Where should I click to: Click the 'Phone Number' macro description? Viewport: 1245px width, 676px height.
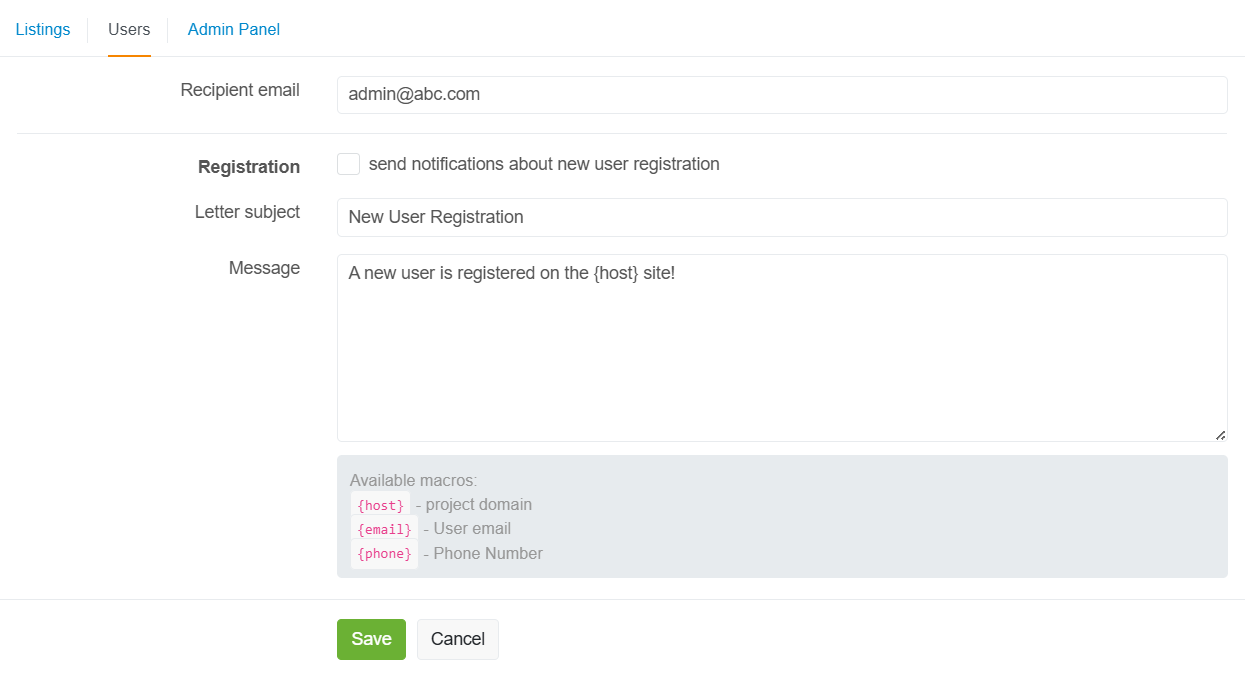487,554
